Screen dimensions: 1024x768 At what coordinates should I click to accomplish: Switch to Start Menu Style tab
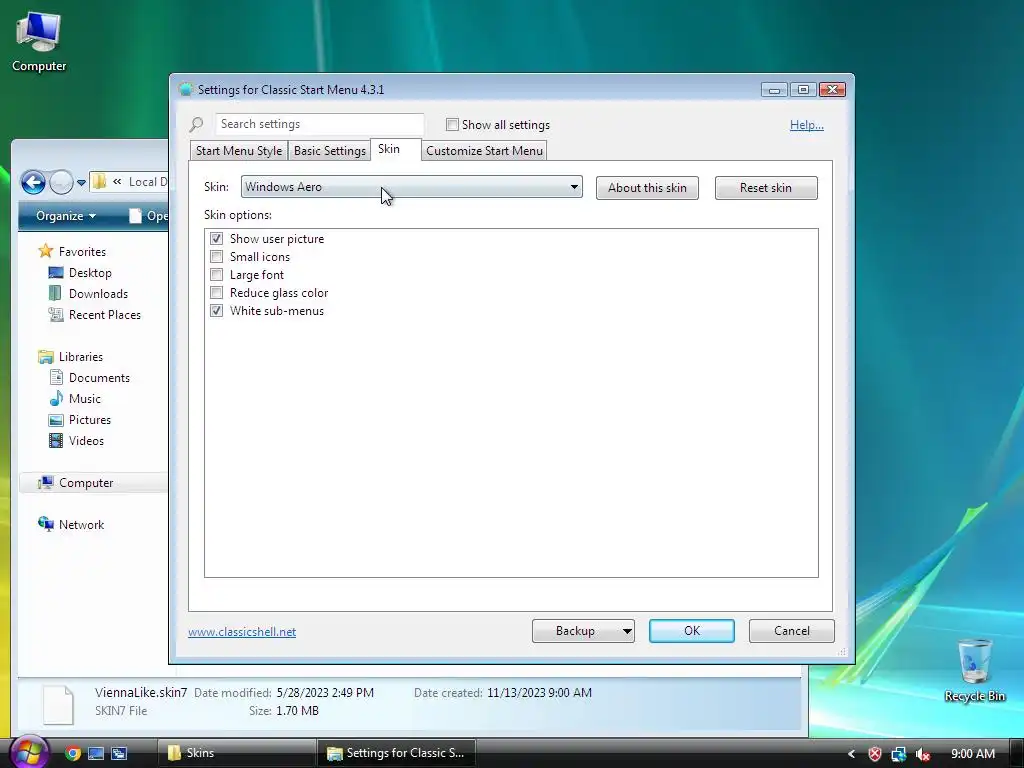pos(238,151)
